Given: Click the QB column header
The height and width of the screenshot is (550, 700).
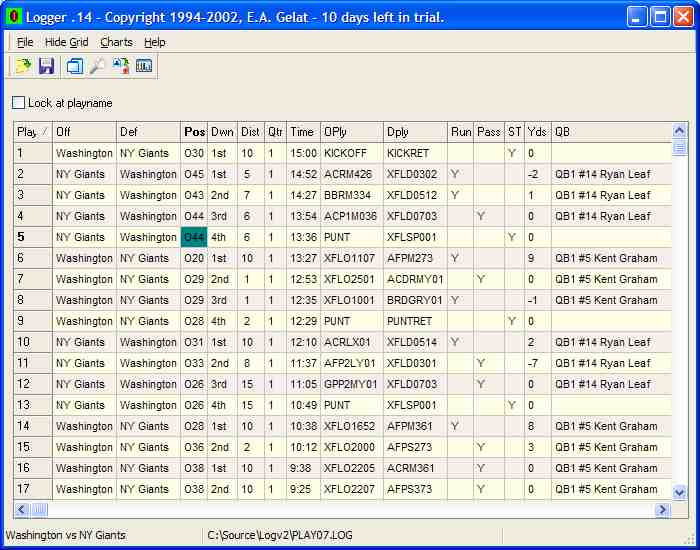Looking at the screenshot, I should point(612,132).
